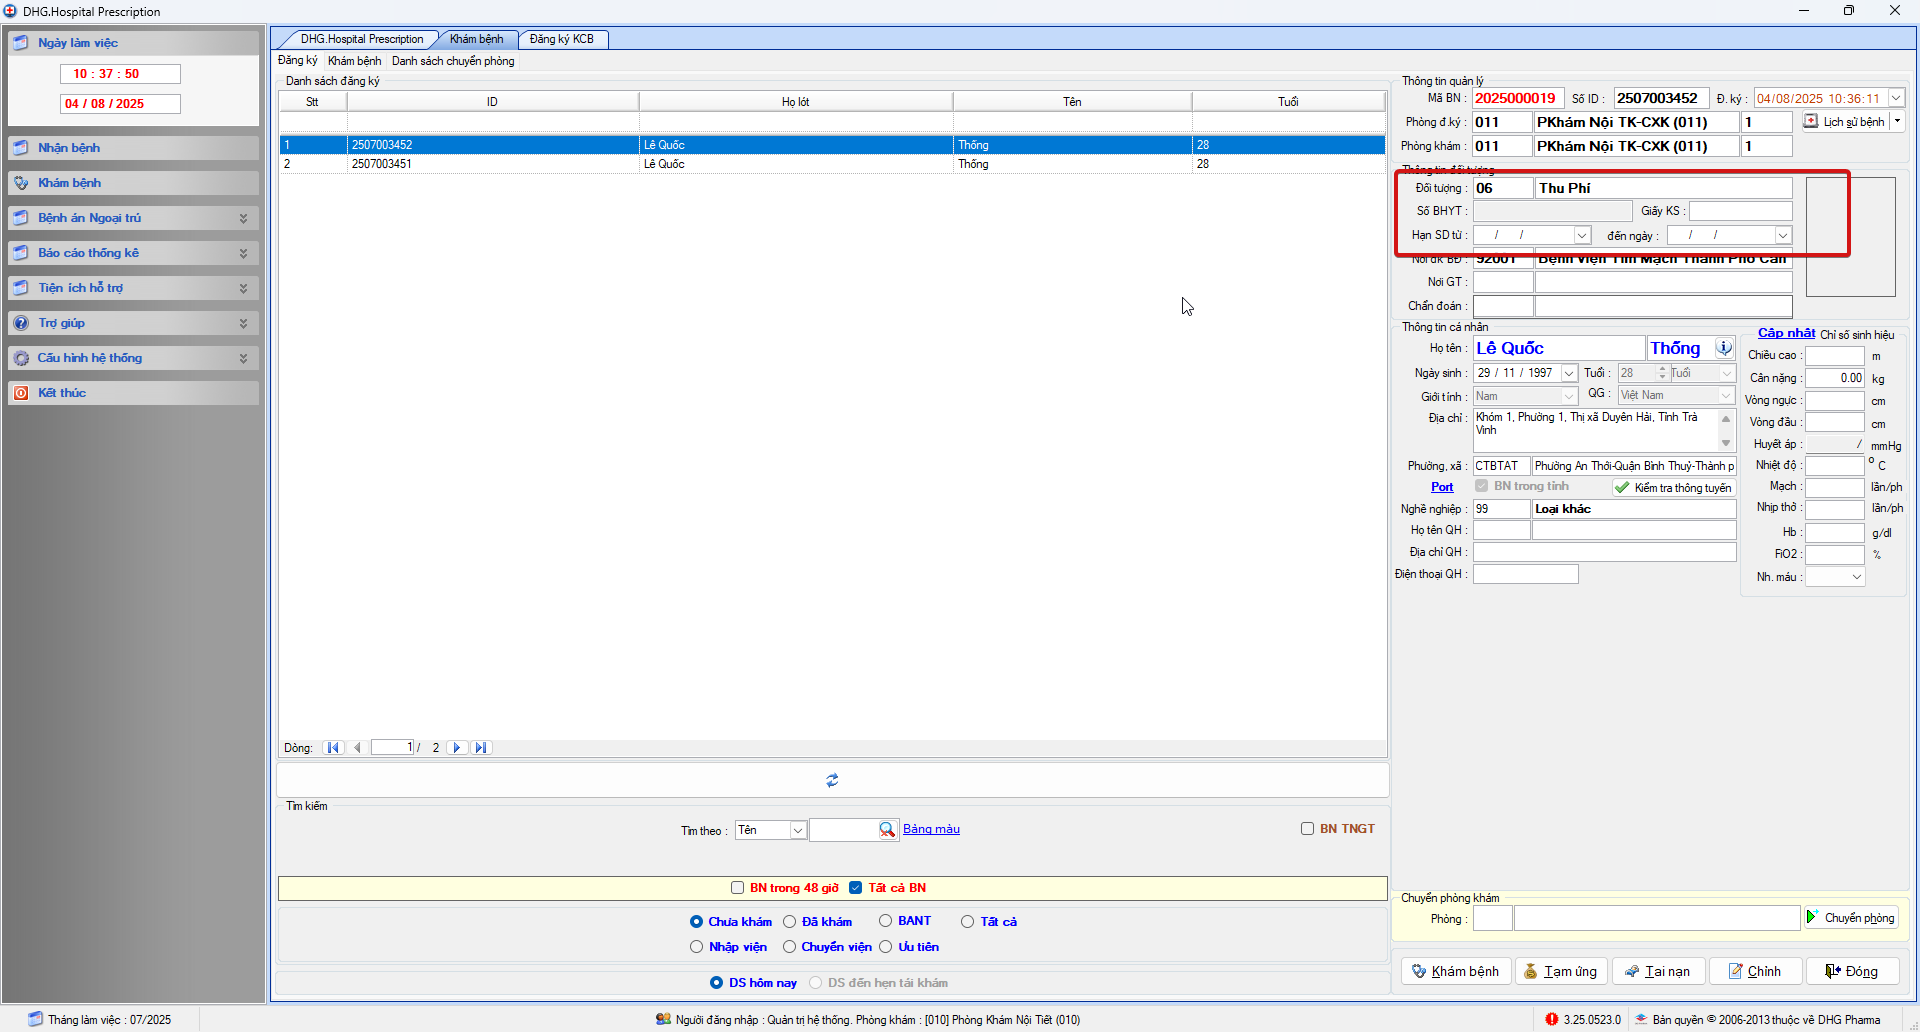1920x1032 pixels.
Task: Select the Chuyển viện radio button
Action: tap(789, 947)
